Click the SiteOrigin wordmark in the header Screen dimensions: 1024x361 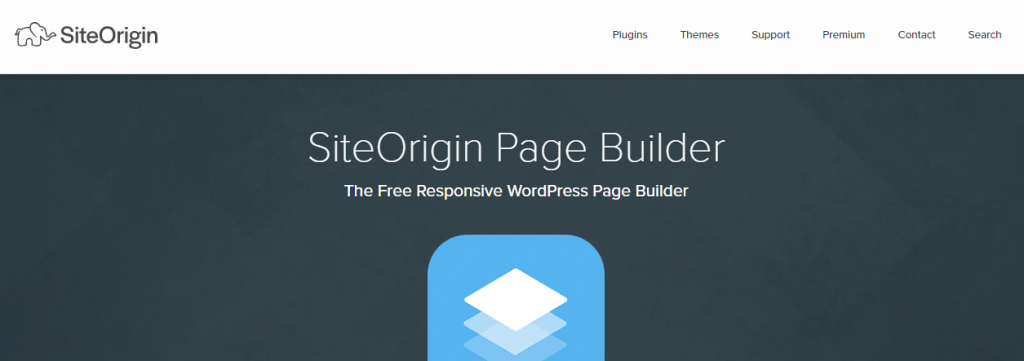pos(109,36)
